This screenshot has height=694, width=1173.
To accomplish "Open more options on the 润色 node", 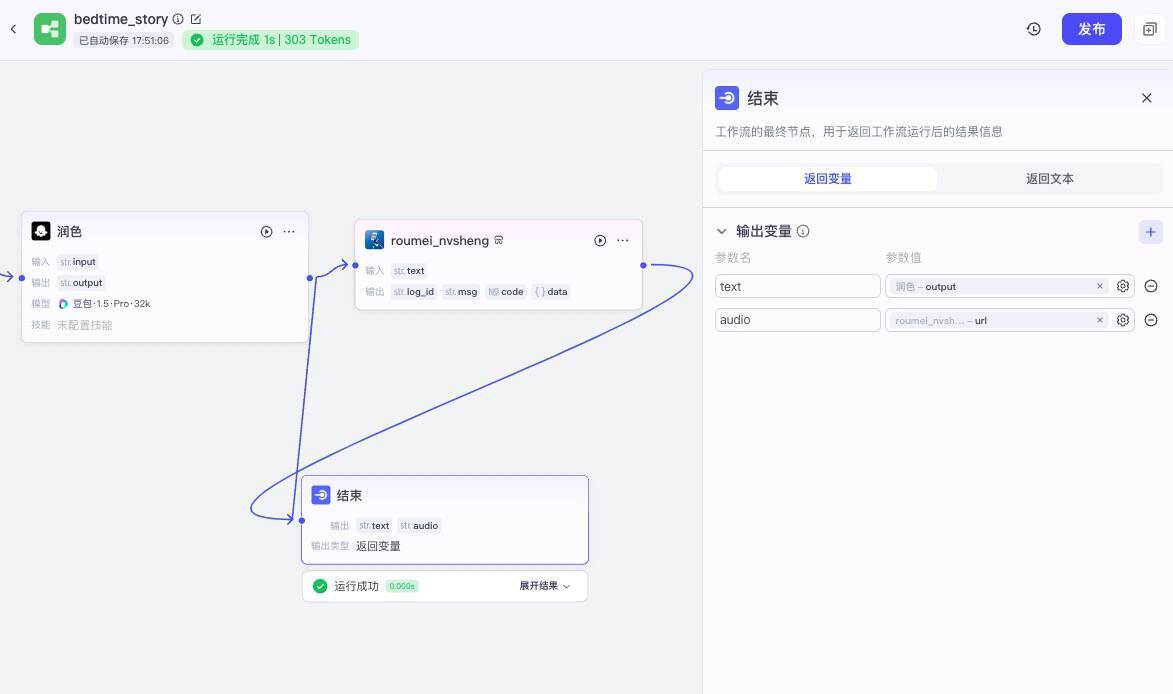I will pos(289,231).
